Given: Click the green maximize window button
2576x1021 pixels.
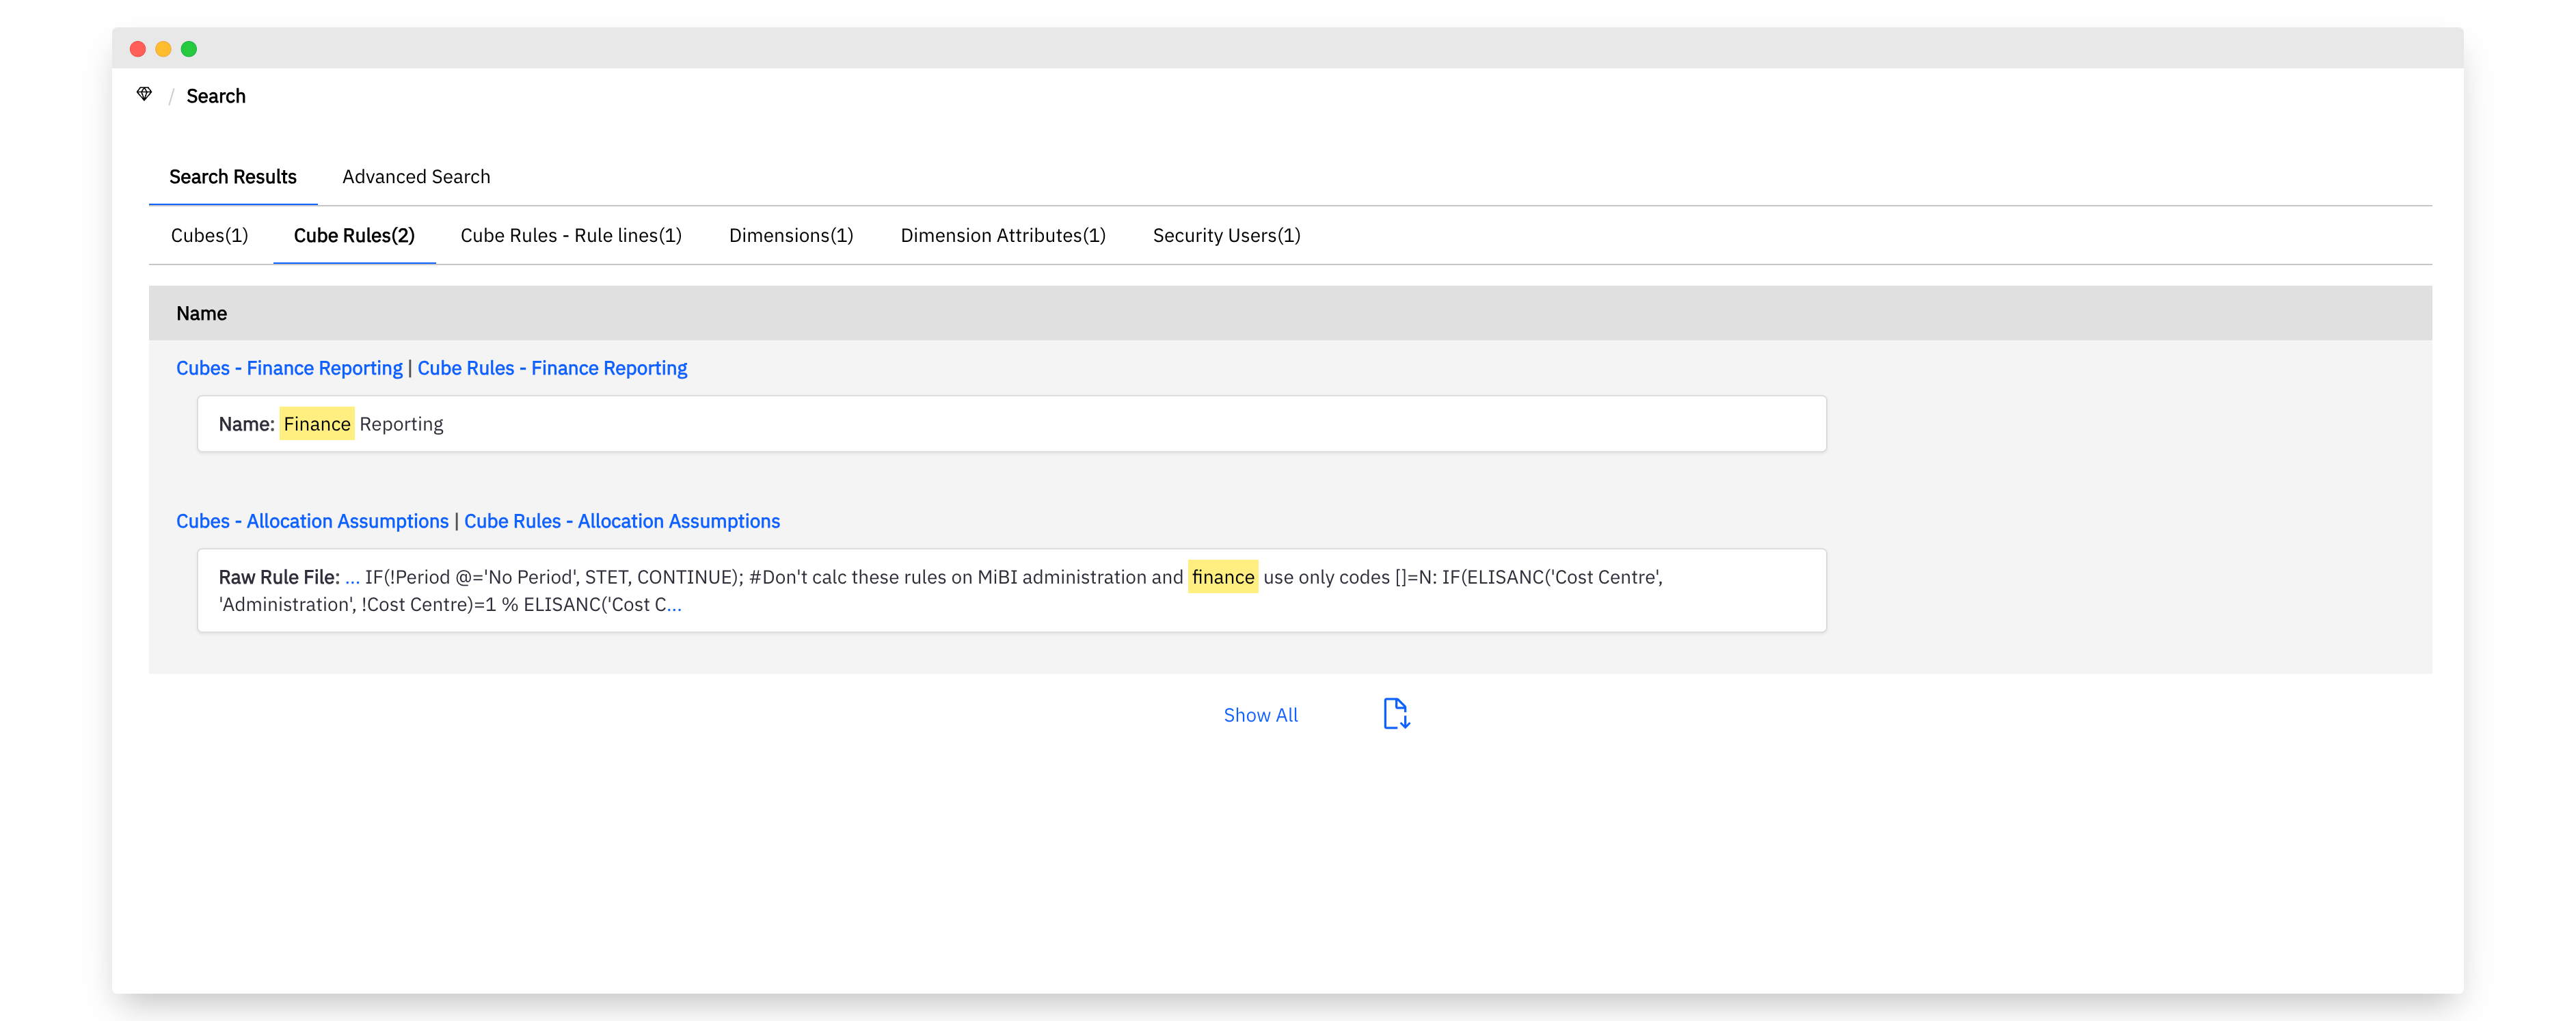Looking at the screenshot, I should click(x=189, y=49).
